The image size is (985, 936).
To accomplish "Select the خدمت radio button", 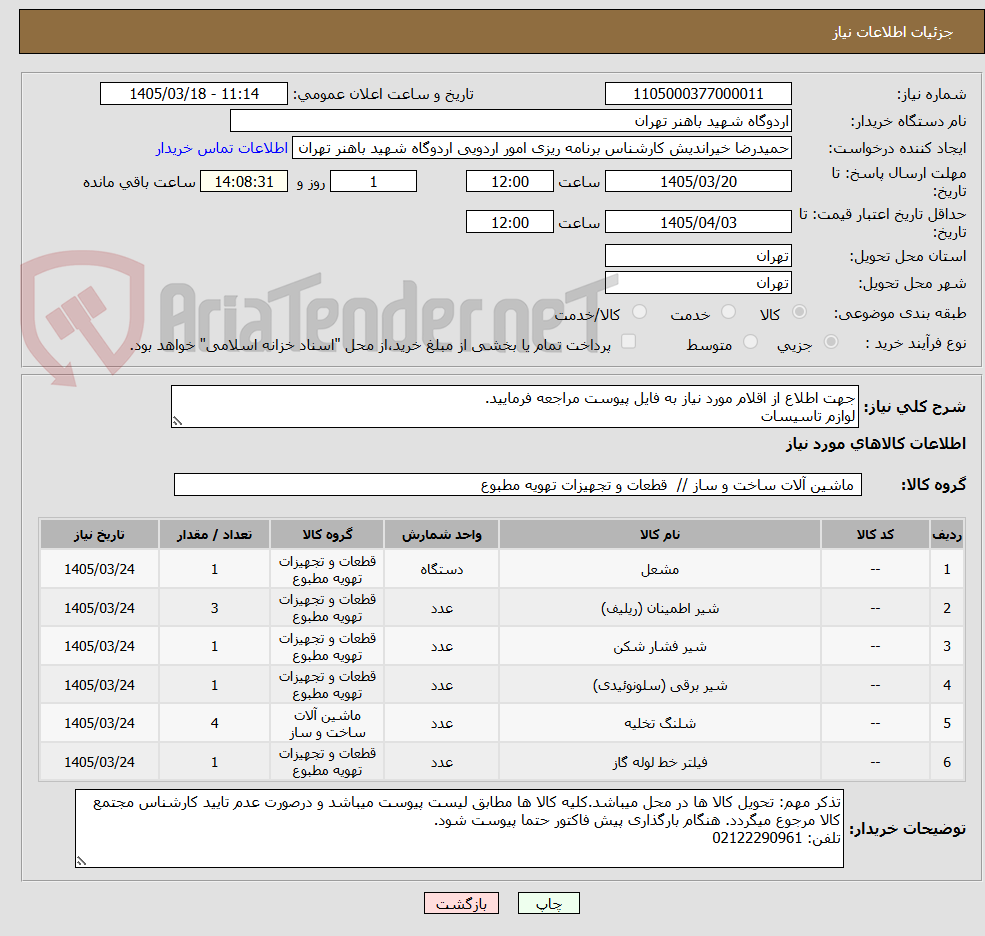I will pyautogui.click(x=728, y=312).
